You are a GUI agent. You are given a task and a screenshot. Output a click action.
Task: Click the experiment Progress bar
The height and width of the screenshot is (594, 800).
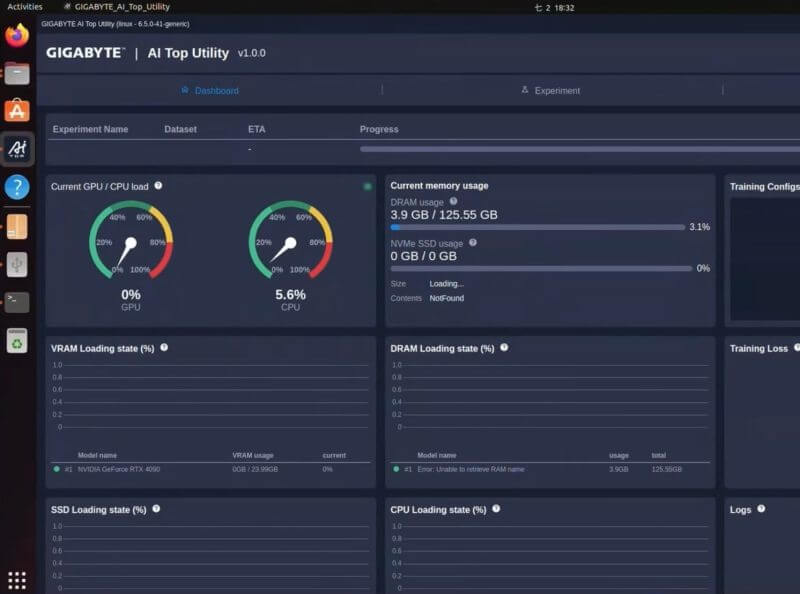[x=580, y=149]
